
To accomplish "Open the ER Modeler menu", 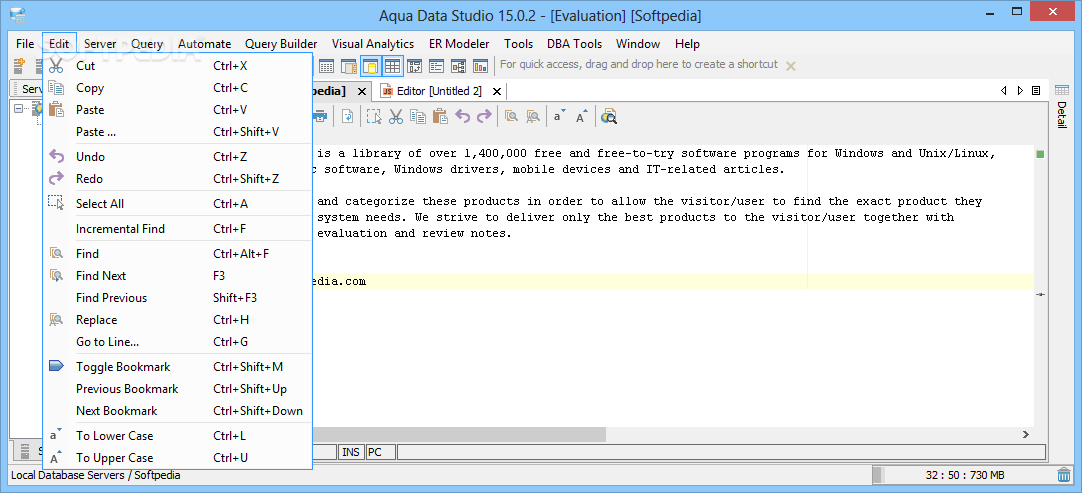I will 459,44.
